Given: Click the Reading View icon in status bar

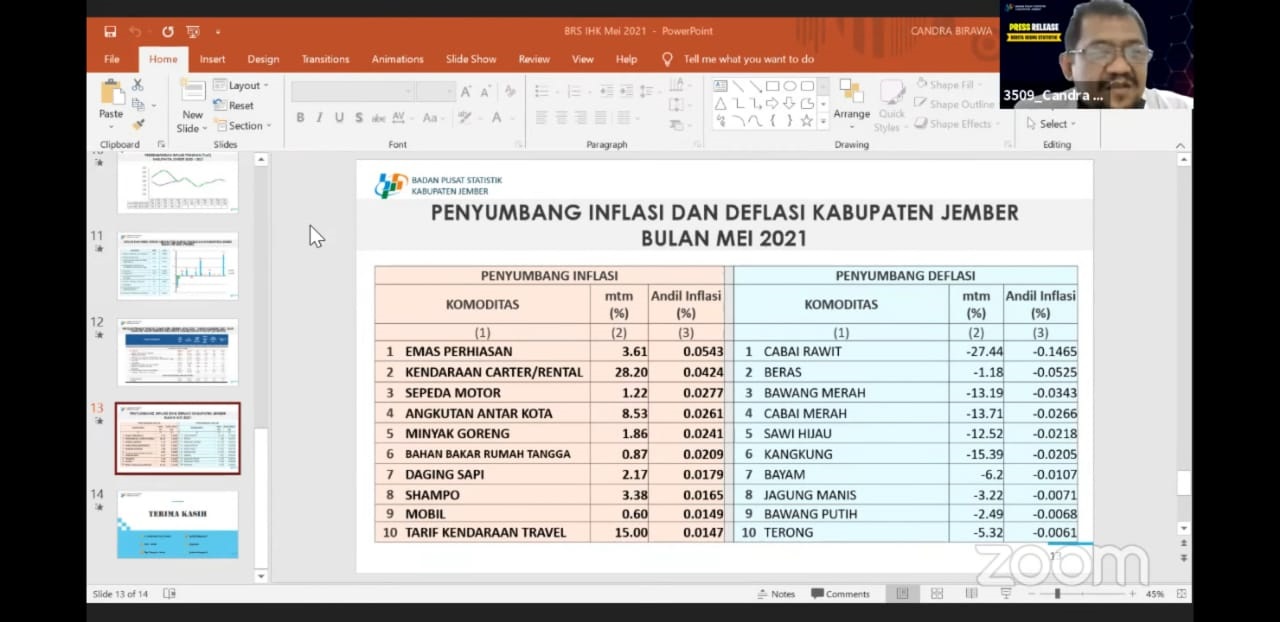Looking at the screenshot, I should point(971,593).
